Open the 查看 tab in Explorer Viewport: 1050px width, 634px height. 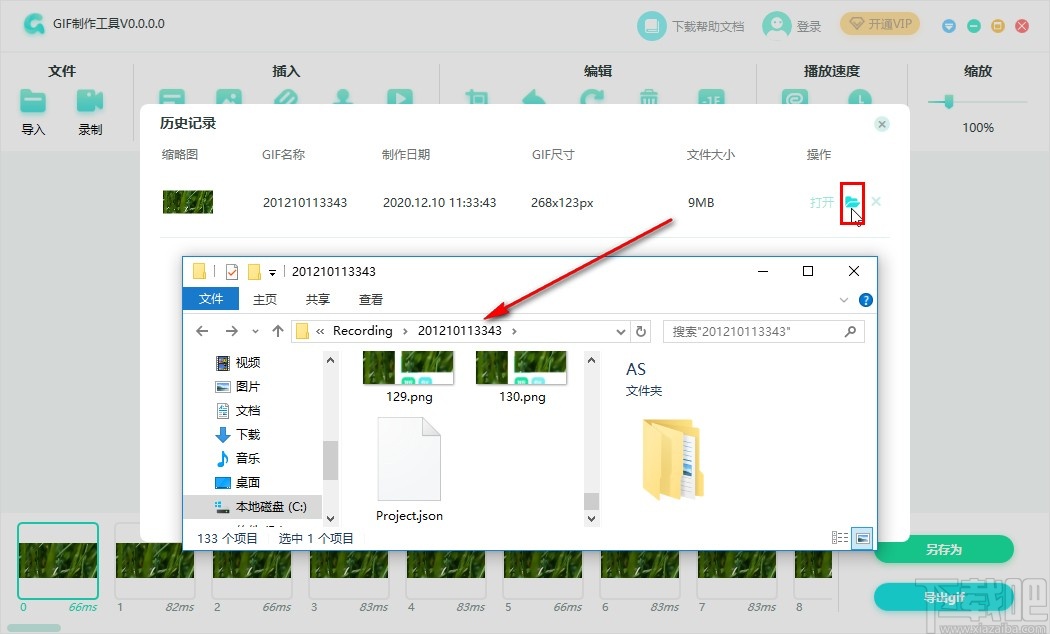point(369,298)
